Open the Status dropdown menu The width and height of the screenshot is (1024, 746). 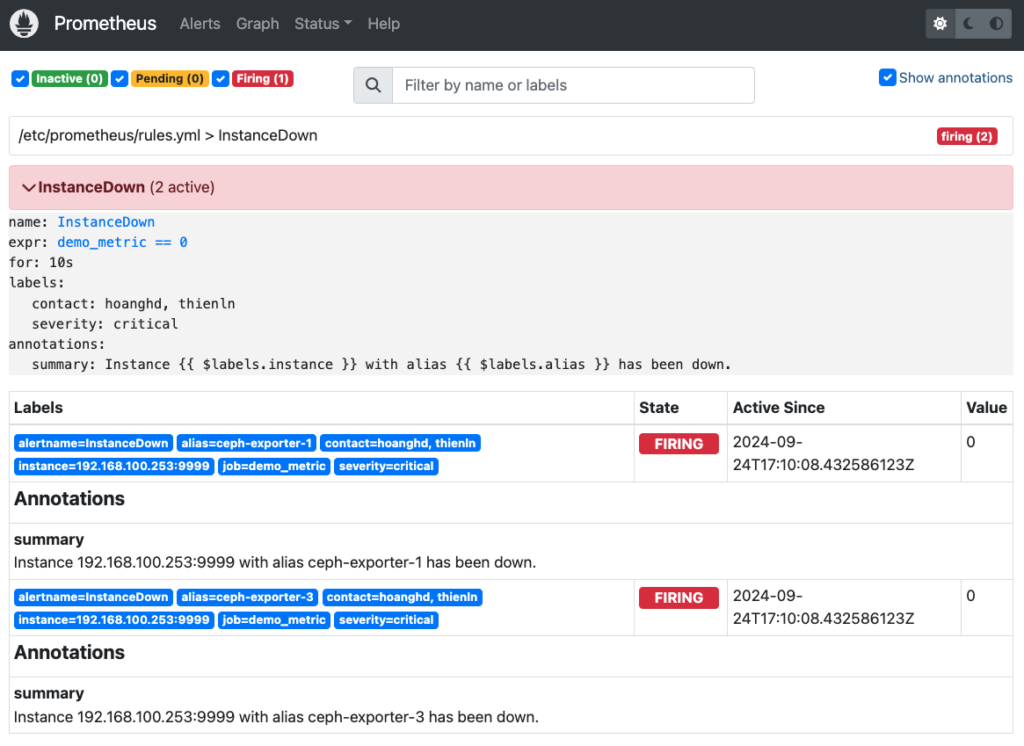pyautogui.click(x=323, y=24)
